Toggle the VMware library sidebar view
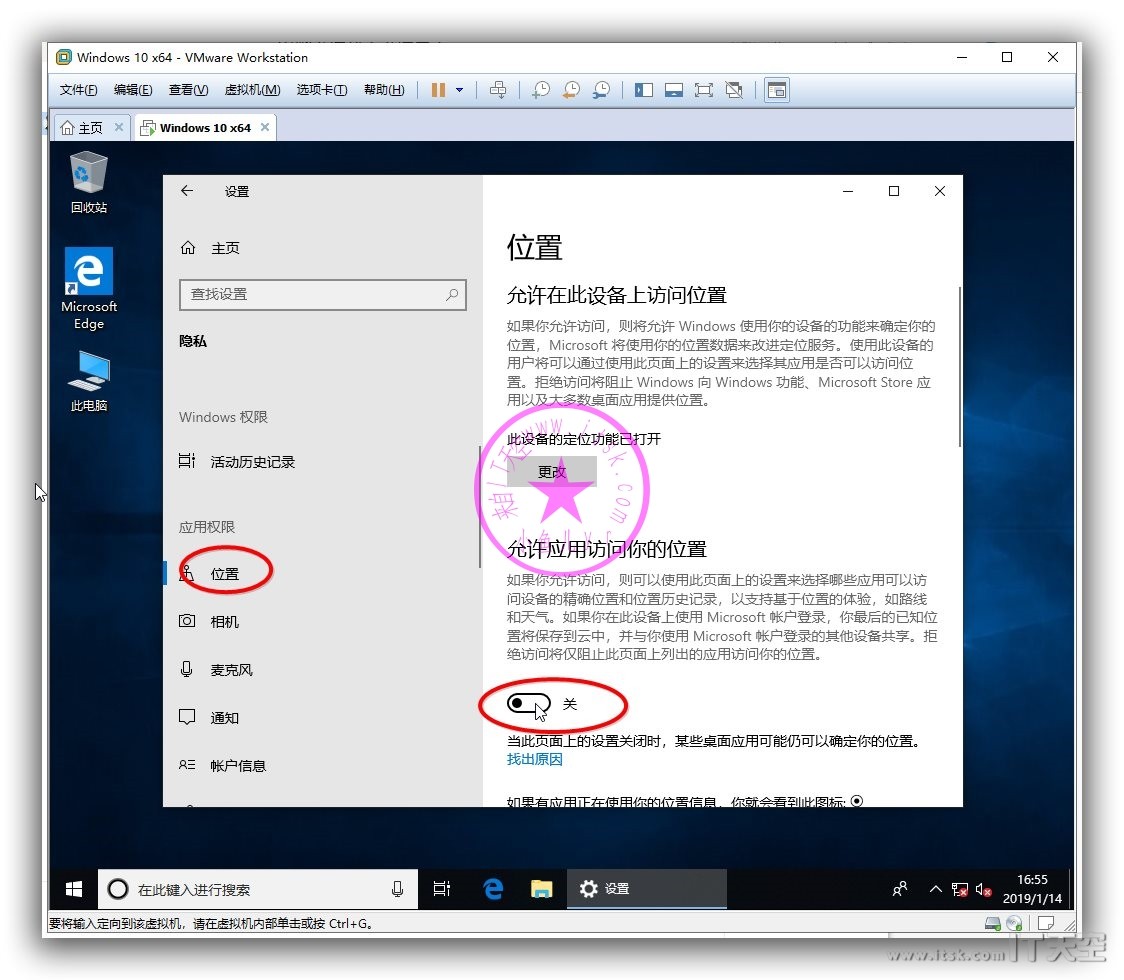 tap(643, 90)
